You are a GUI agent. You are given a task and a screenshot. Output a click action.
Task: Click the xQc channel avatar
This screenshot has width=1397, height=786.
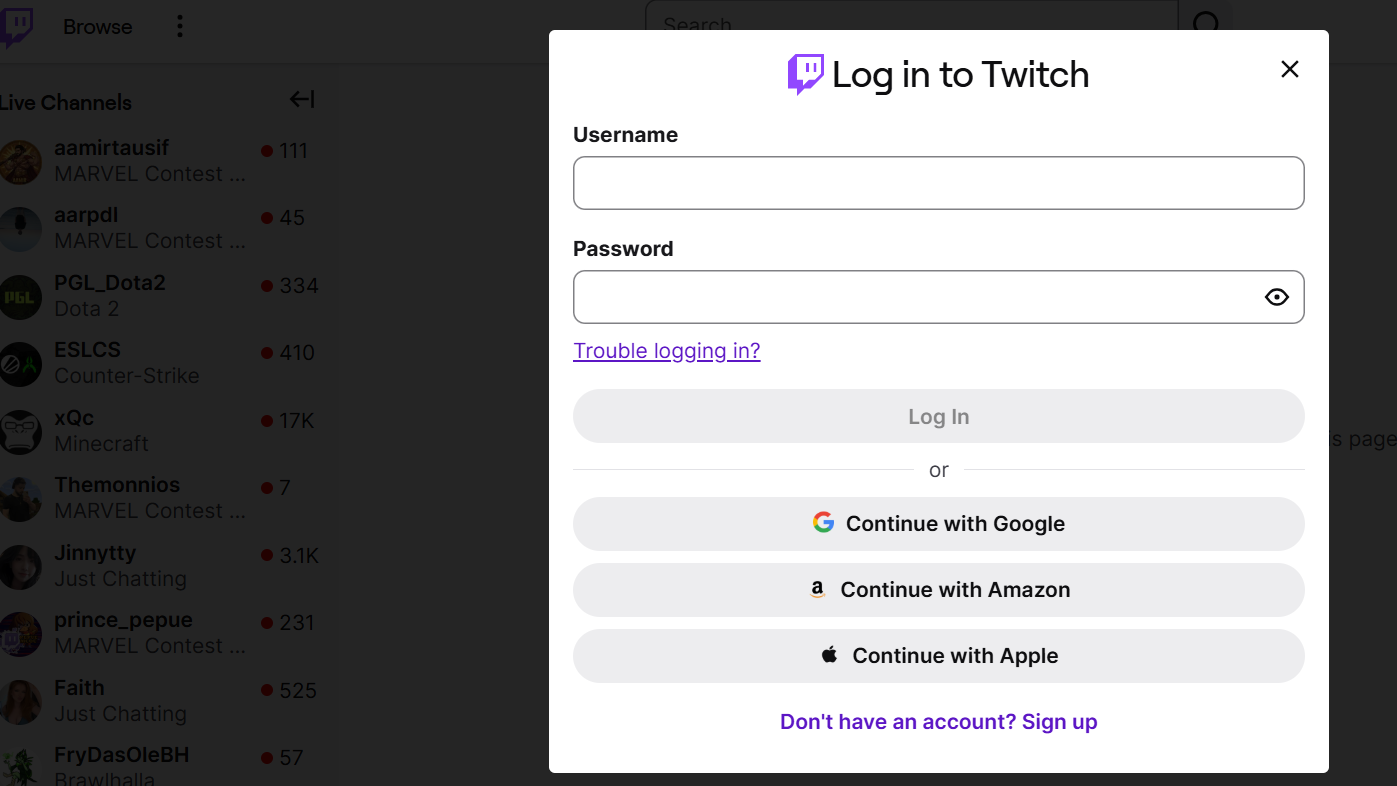pyautogui.click(x=20, y=431)
